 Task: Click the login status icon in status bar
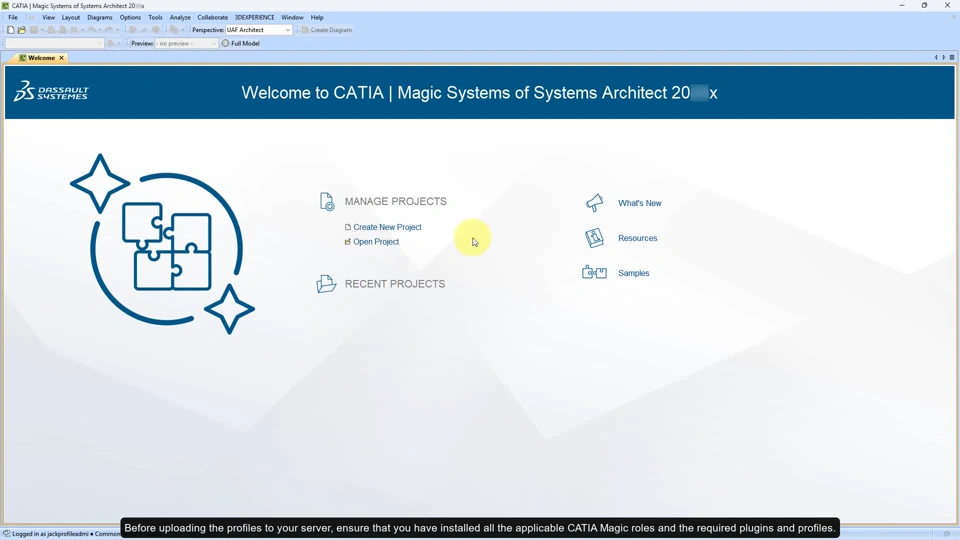[x=7, y=534]
